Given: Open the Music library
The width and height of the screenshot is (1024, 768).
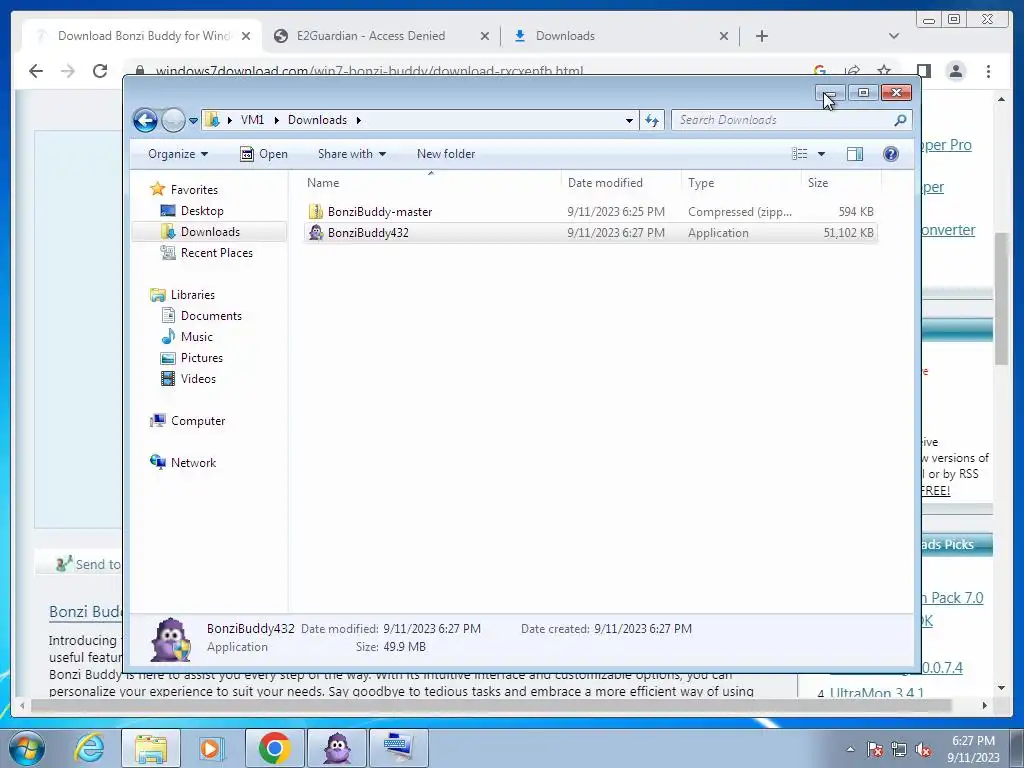Looking at the screenshot, I should tap(197, 336).
